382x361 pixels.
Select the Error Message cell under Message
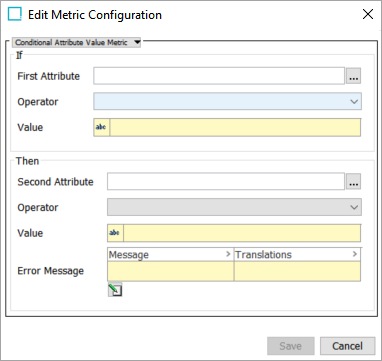pos(170,271)
